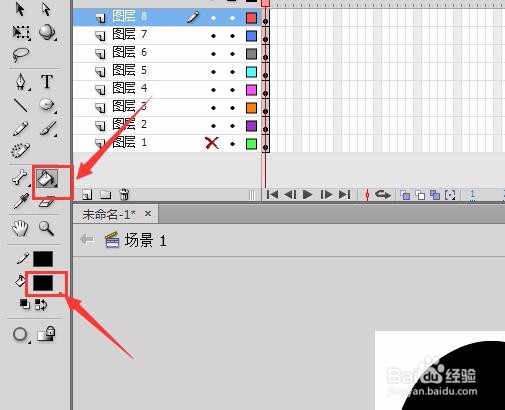The height and width of the screenshot is (410, 505).
Task: Click the red outline color of 图层 8
Action: click(251, 18)
